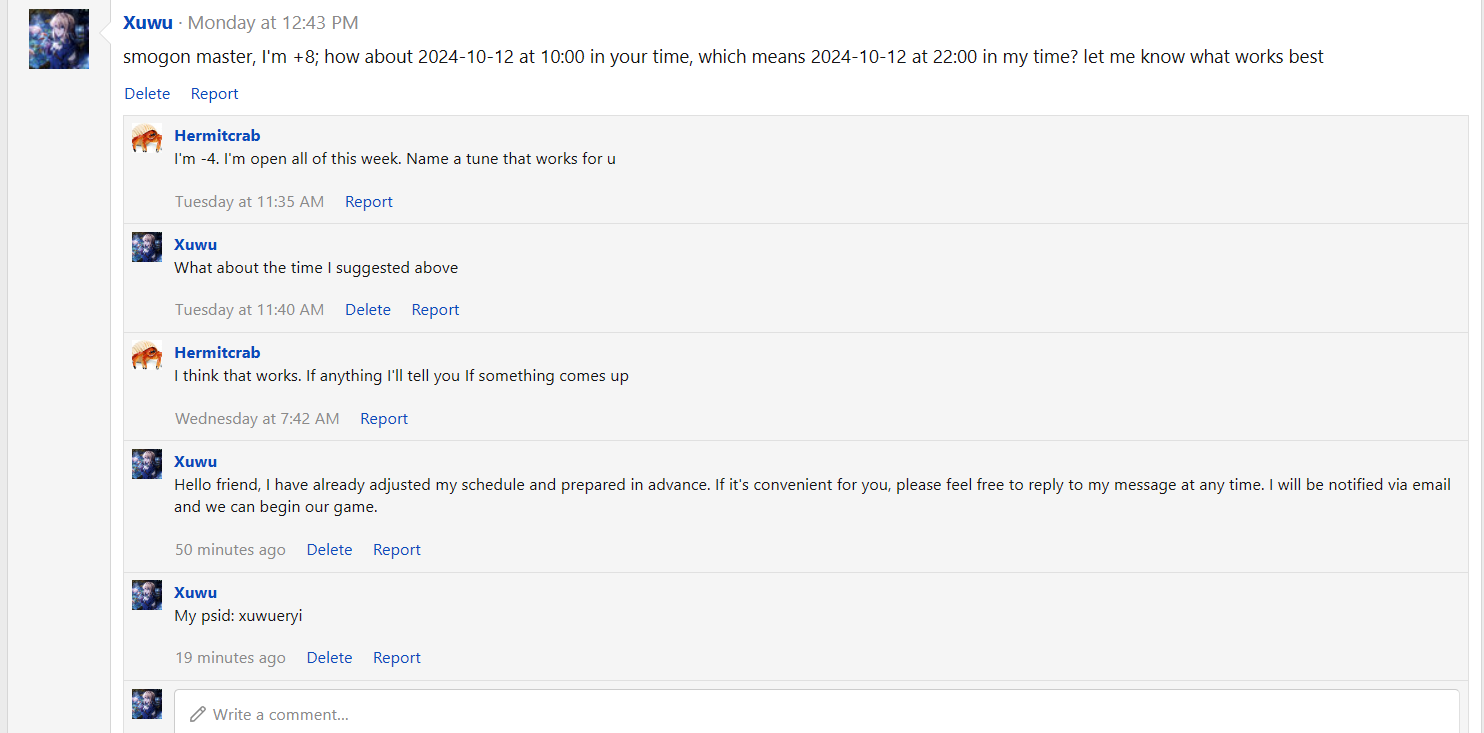Report the "What about the time" comment
The image size is (1484, 733).
[x=435, y=310]
